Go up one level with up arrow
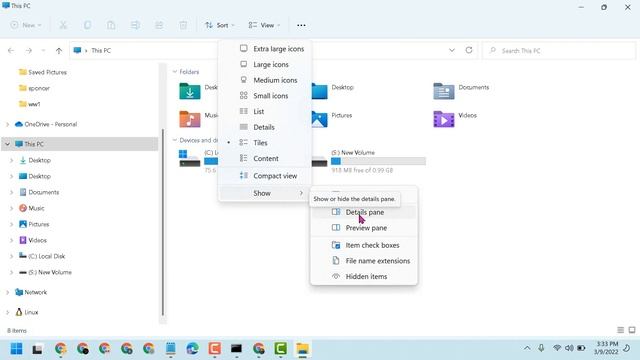The image size is (640, 360). [59, 51]
